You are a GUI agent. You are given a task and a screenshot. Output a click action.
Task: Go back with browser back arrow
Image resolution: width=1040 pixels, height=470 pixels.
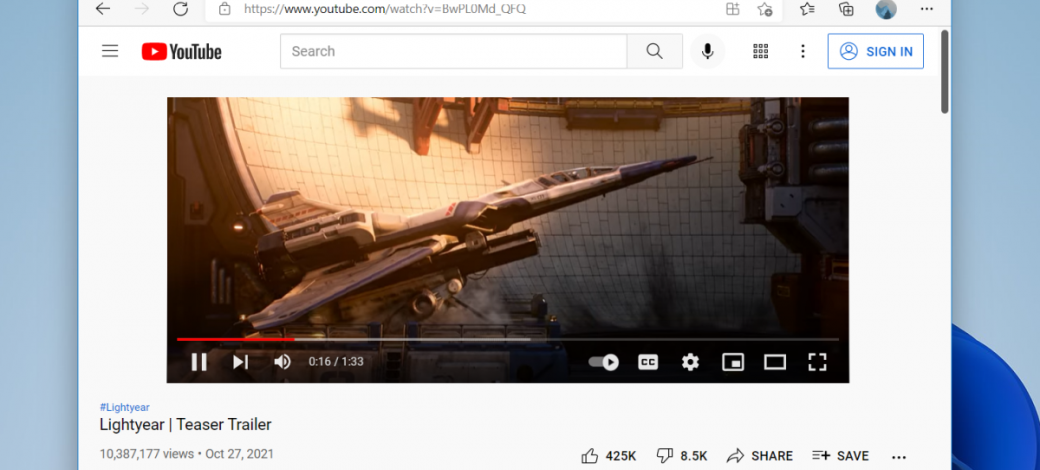pyautogui.click(x=103, y=9)
